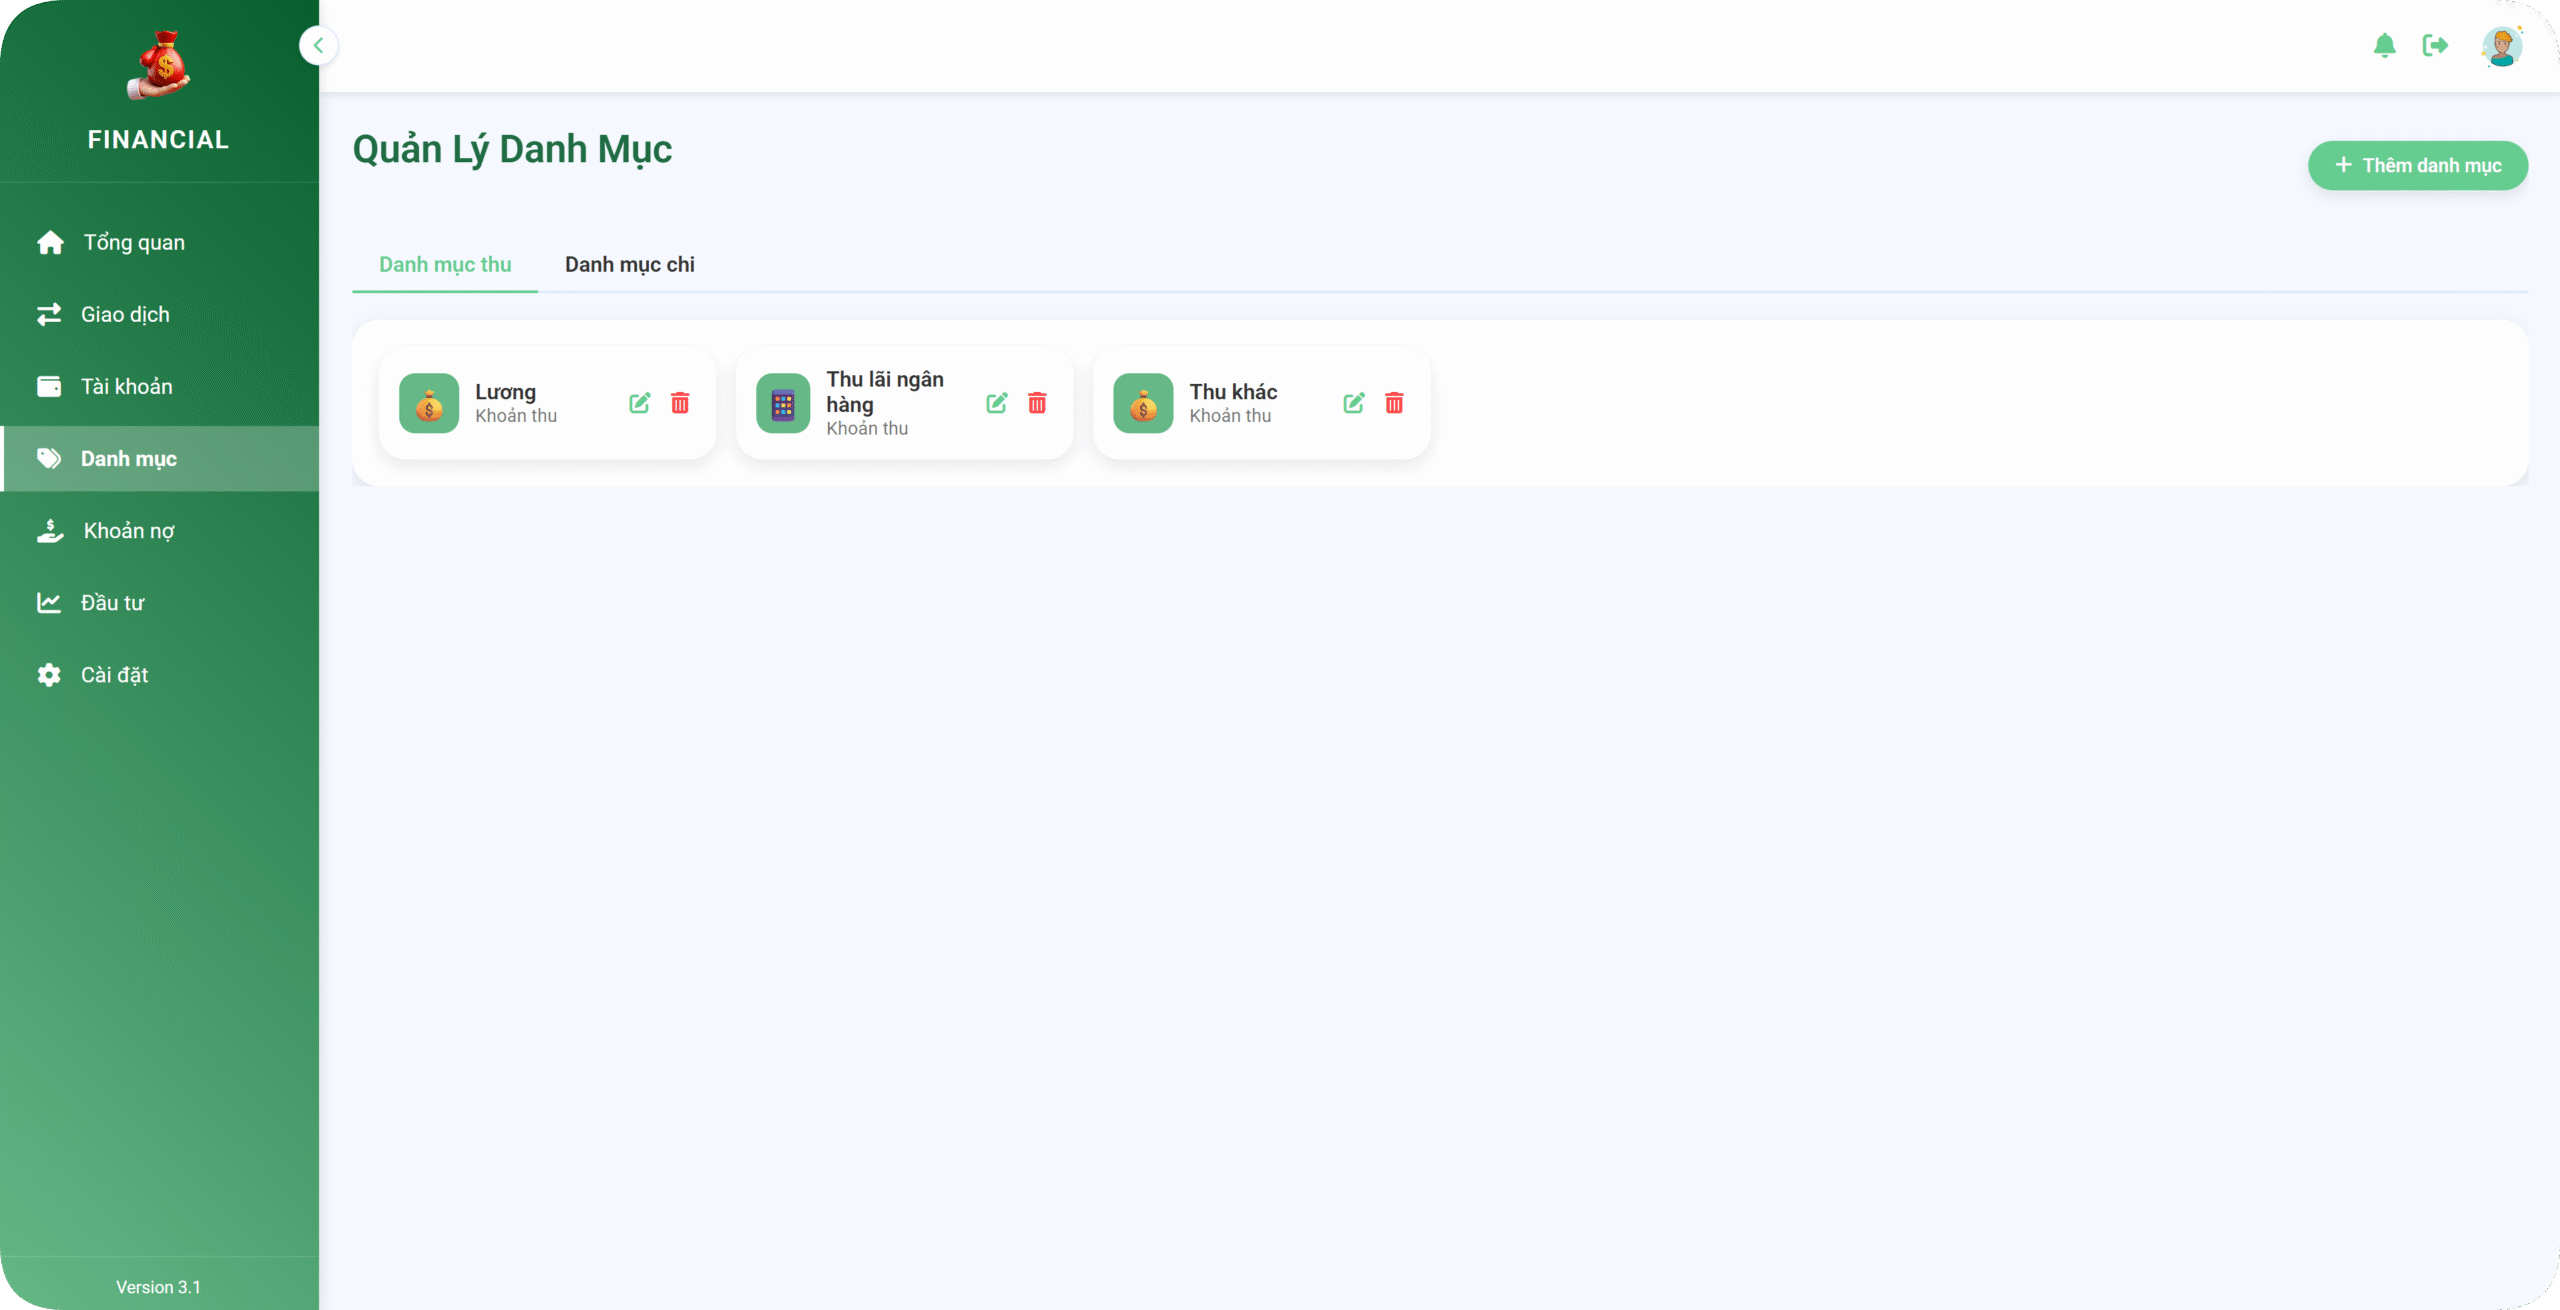Viewport: 2560px width, 1310px height.
Task: Open Tài khoản from the sidebar
Action: click(126, 386)
